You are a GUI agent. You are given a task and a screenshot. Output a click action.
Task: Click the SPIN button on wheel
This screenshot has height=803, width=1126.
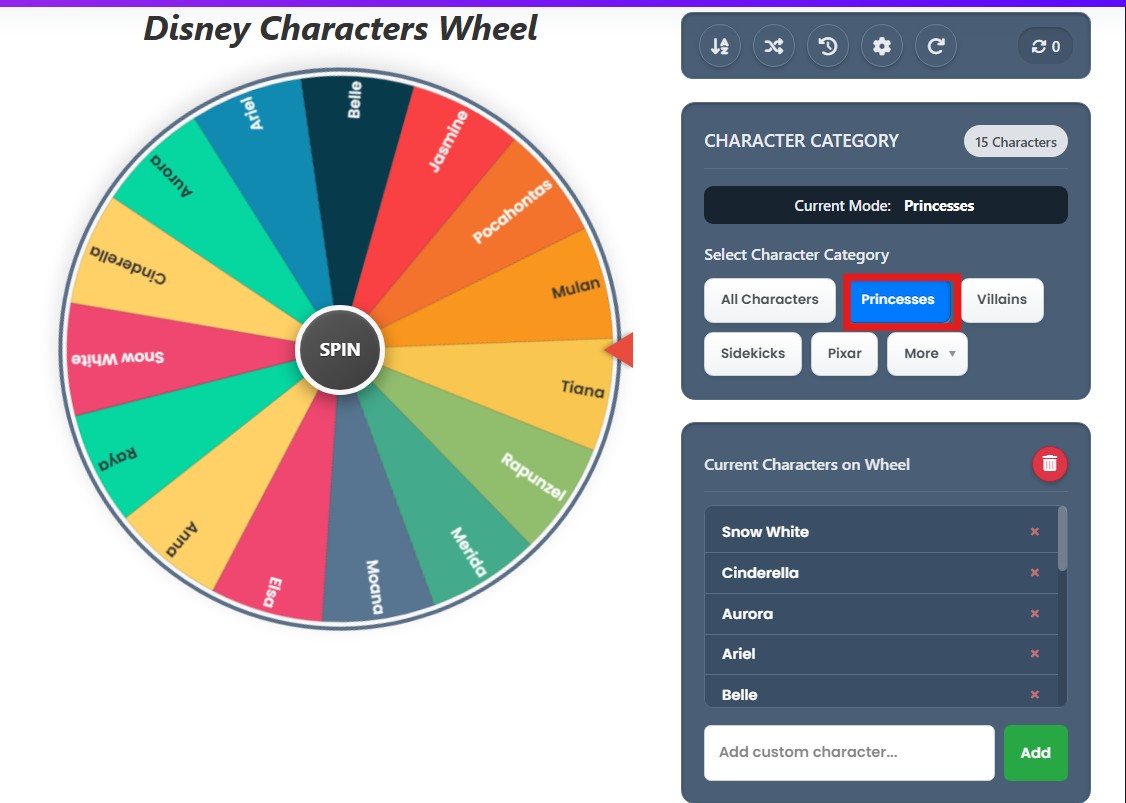(340, 350)
